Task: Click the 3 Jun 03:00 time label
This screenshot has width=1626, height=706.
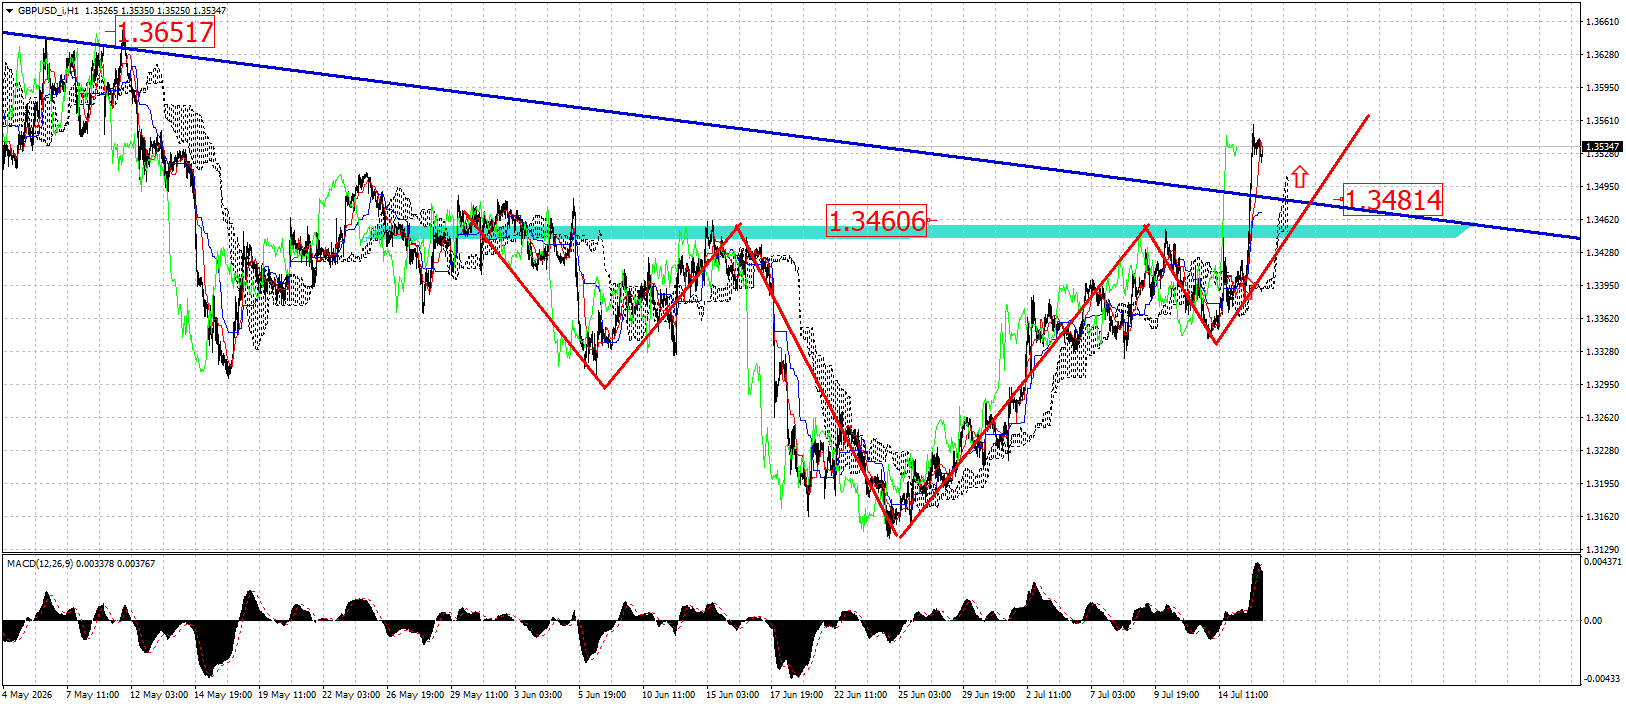Action: coord(538,695)
